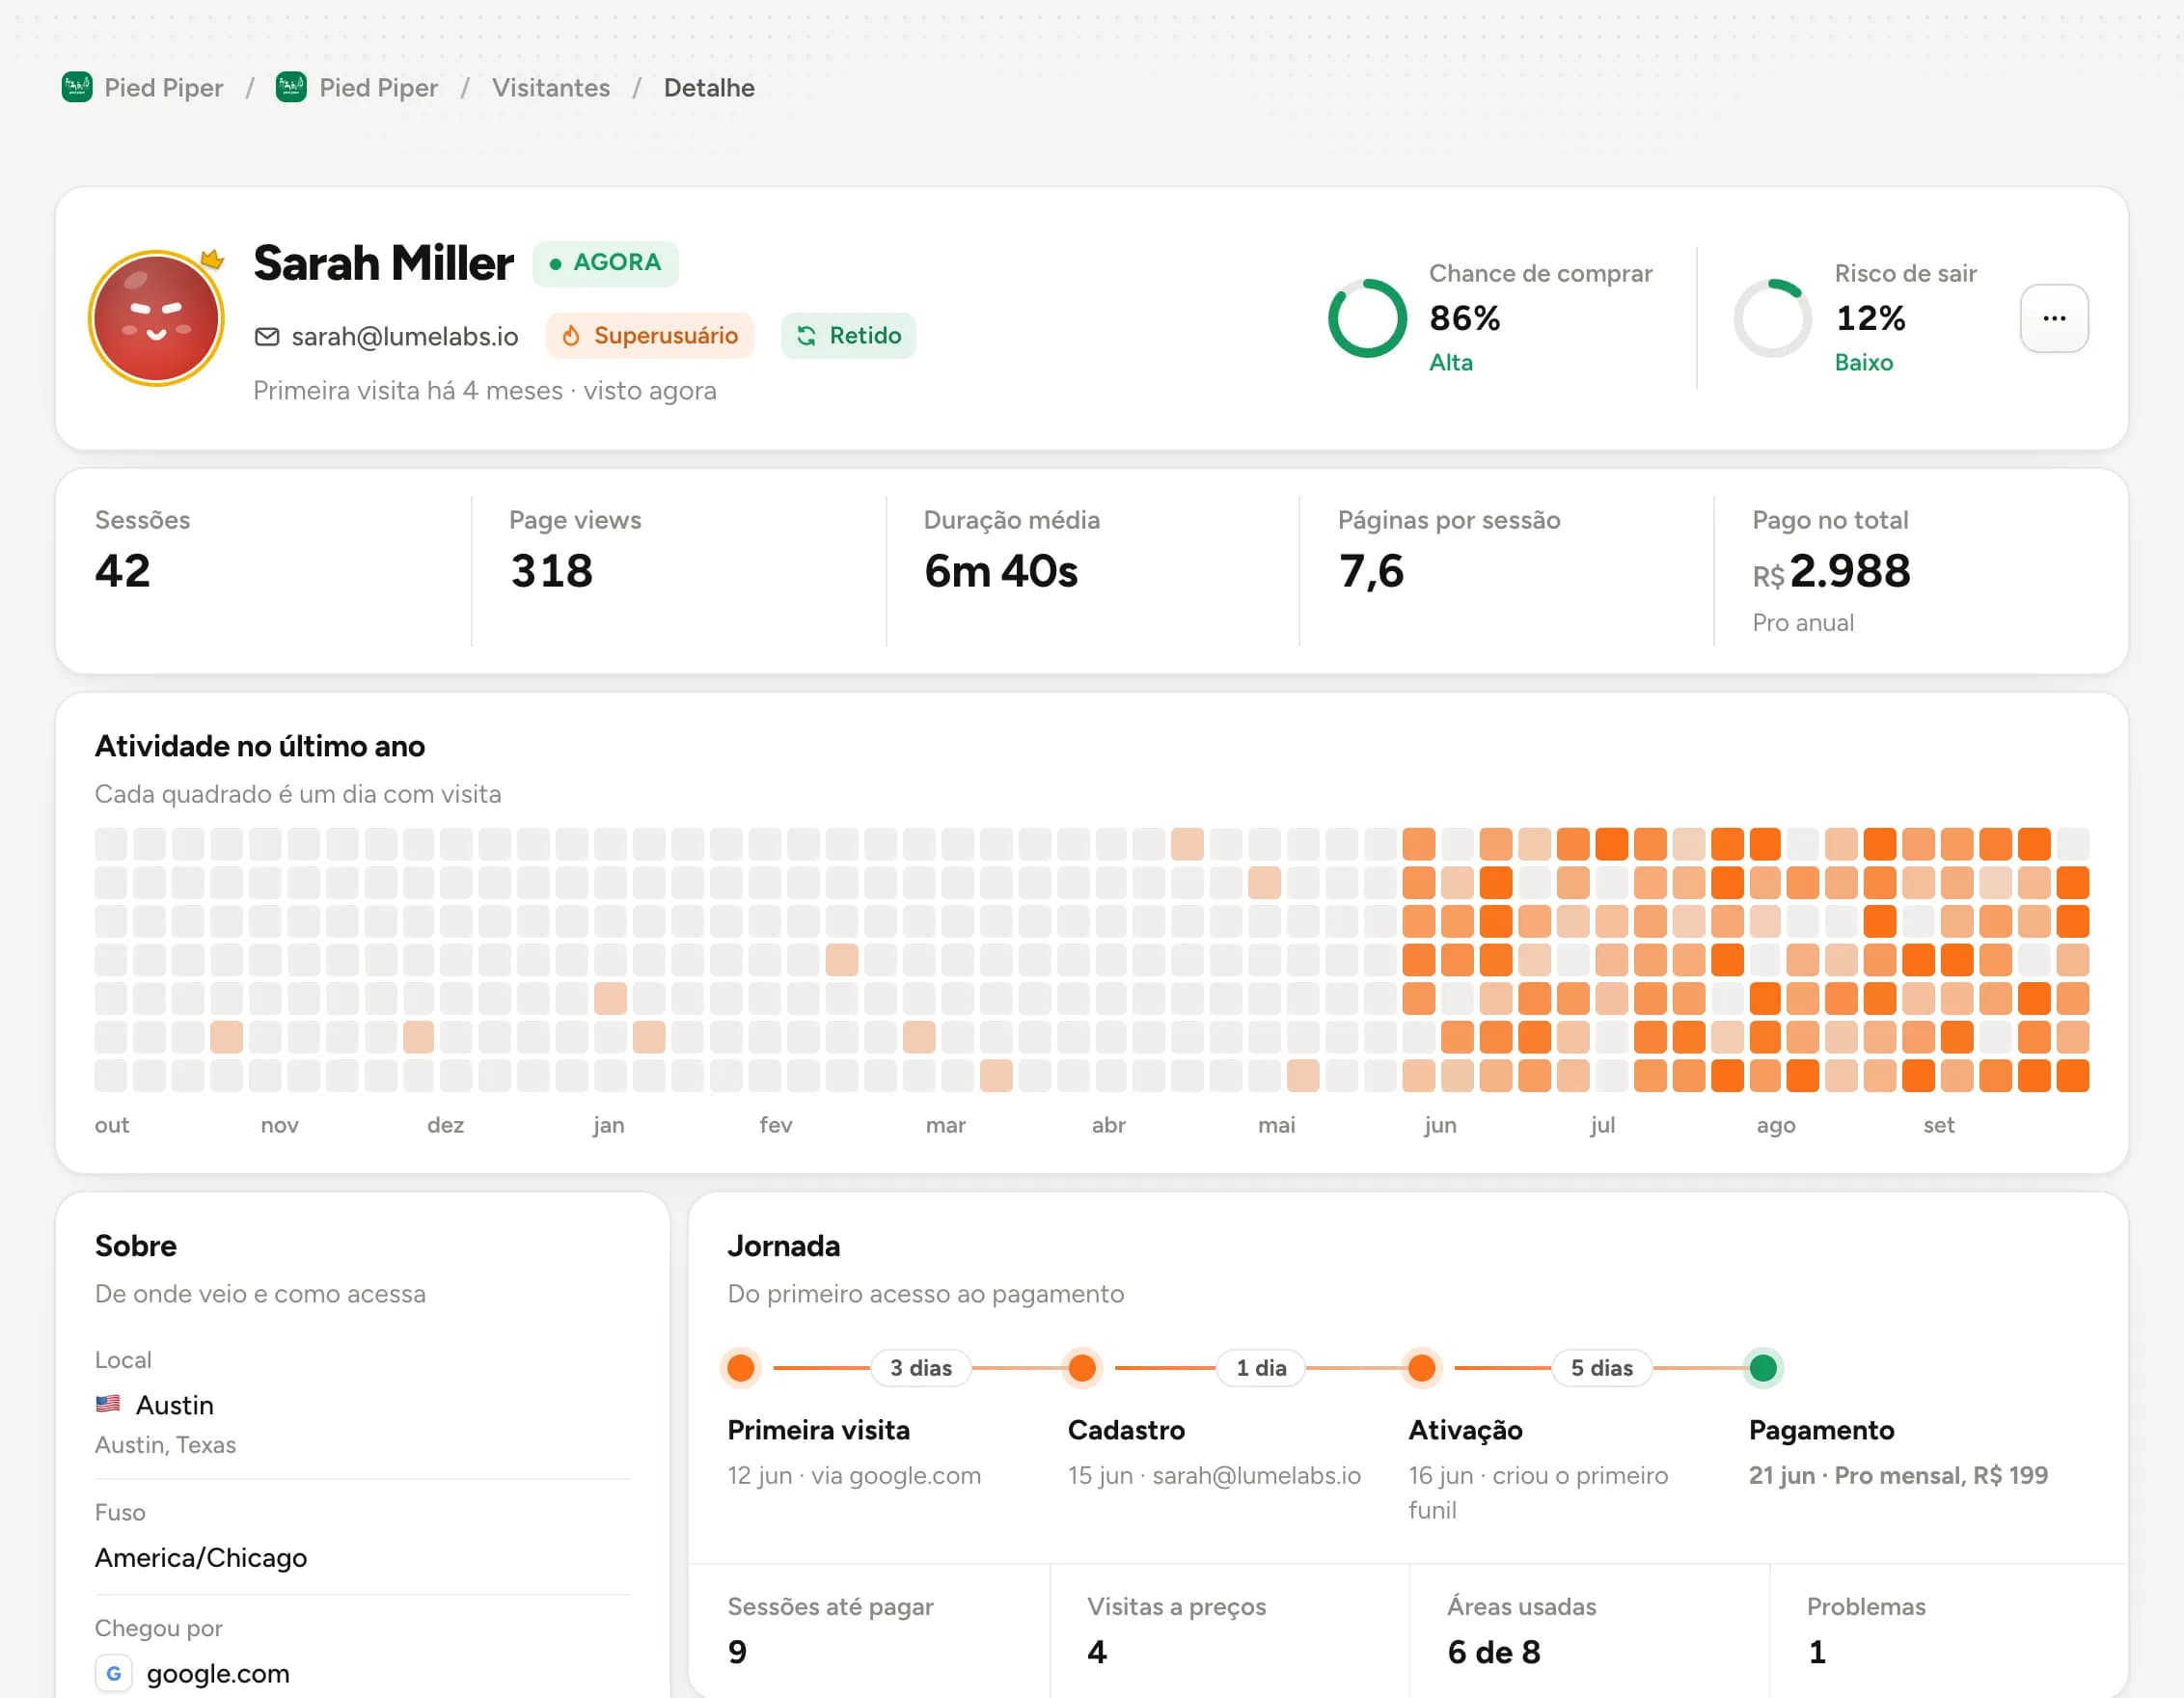Viewport: 2184px width, 1698px height.
Task: Click the Google G icon under Chegou por
Action: point(113,1673)
